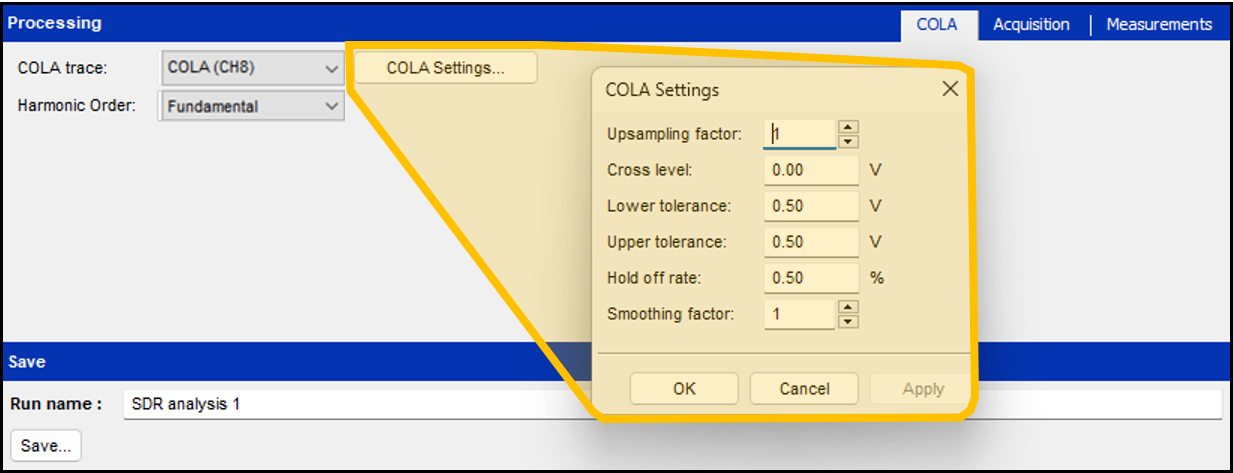Open the Acquisition tab
The width and height of the screenshot is (1233, 473).
coord(1031,25)
